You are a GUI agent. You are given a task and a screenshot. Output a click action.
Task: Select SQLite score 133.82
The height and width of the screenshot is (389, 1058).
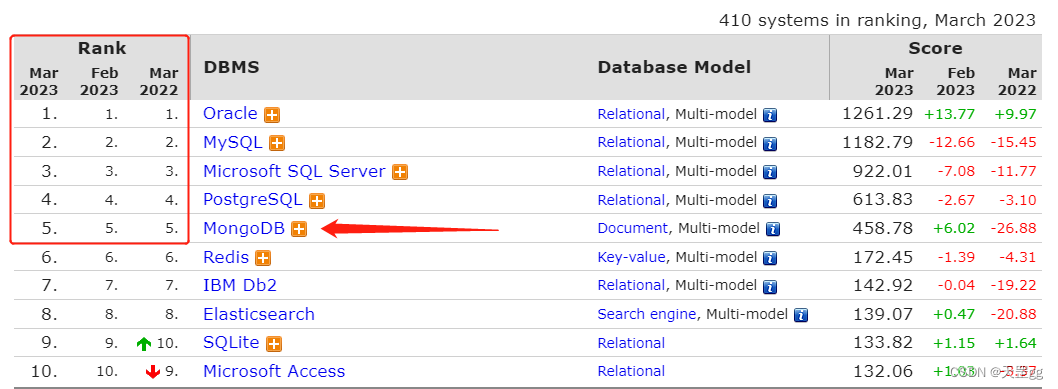coord(883,342)
